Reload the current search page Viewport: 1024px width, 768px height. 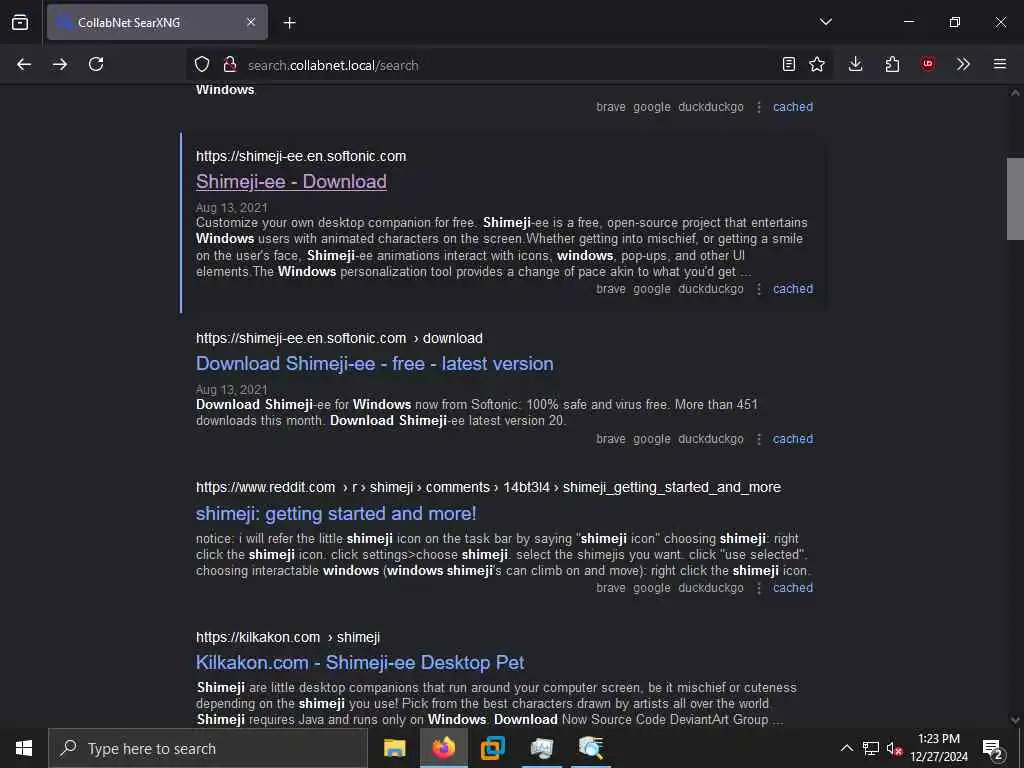pyautogui.click(x=96, y=64)
